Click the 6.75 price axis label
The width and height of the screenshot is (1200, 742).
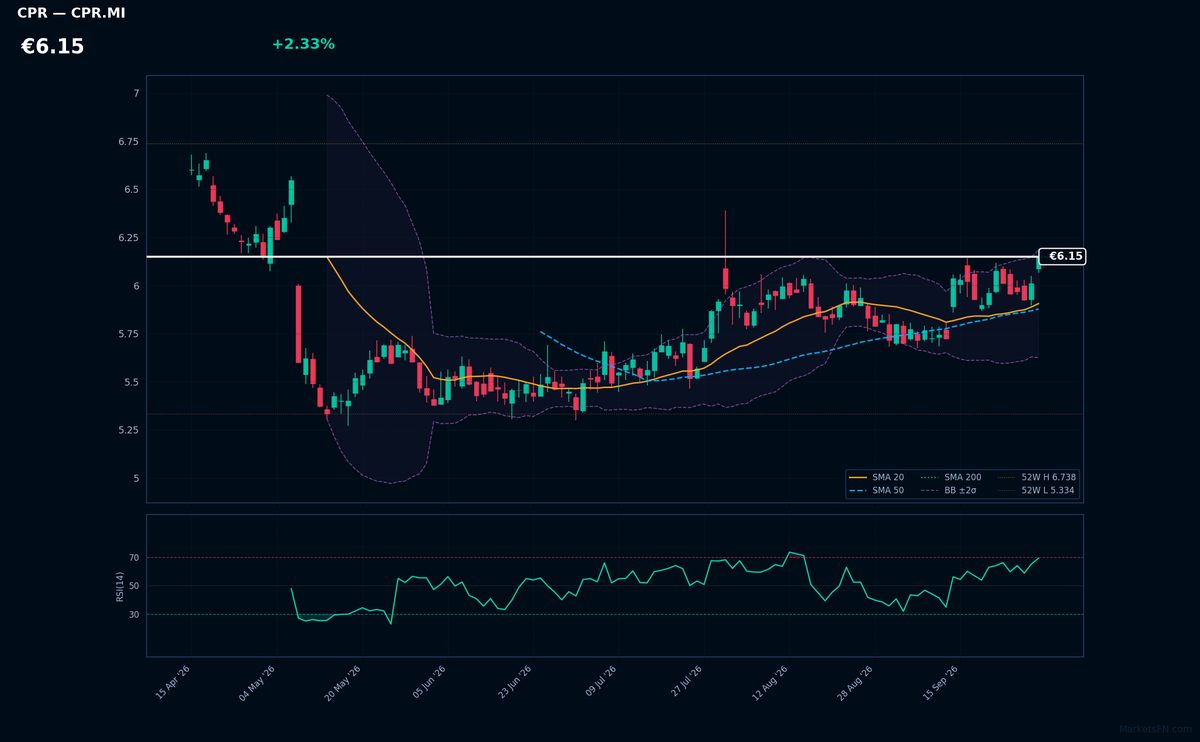129,143
